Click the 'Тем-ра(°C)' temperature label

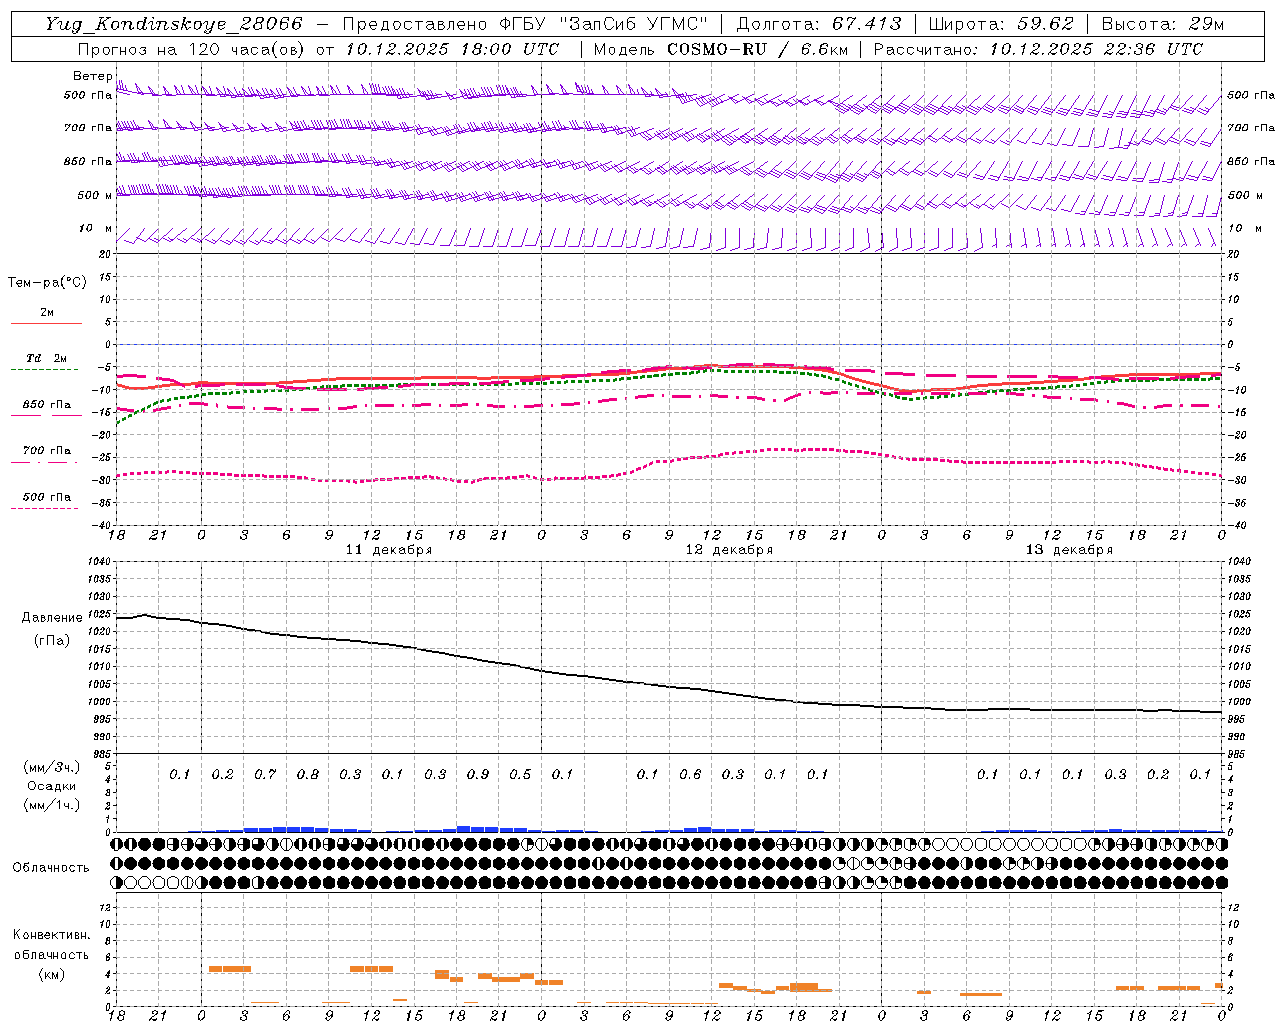[47, 283]
